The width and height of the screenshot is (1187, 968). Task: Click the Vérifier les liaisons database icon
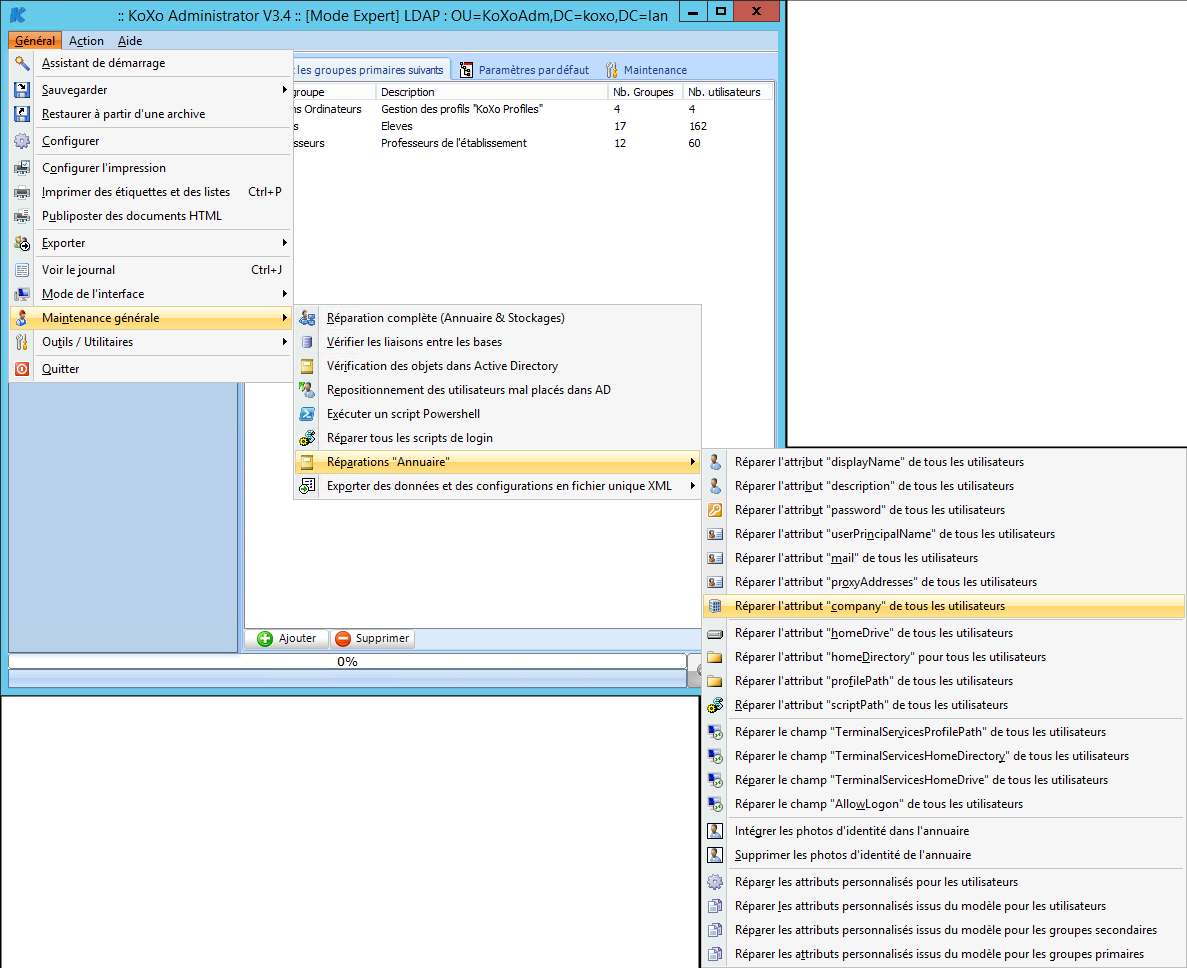pos(307,342)
